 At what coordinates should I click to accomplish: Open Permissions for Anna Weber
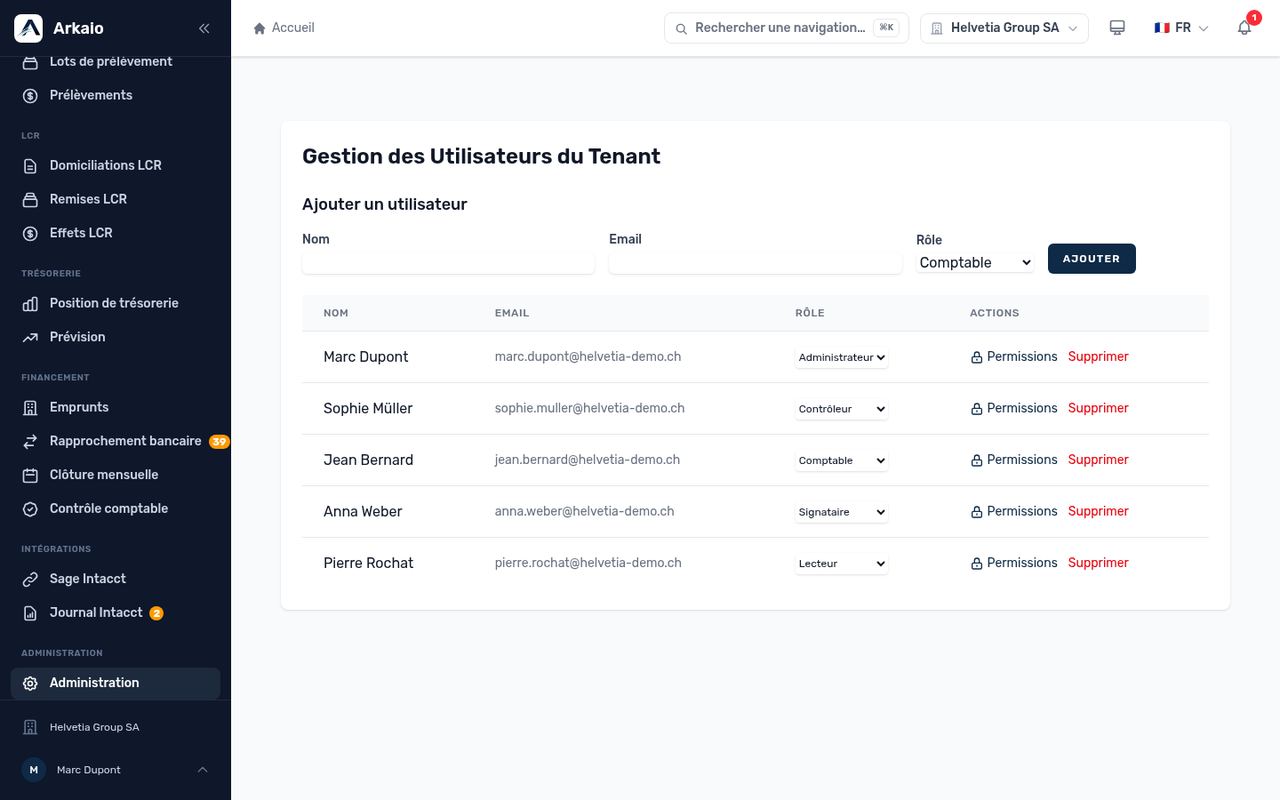(1013, 511)
